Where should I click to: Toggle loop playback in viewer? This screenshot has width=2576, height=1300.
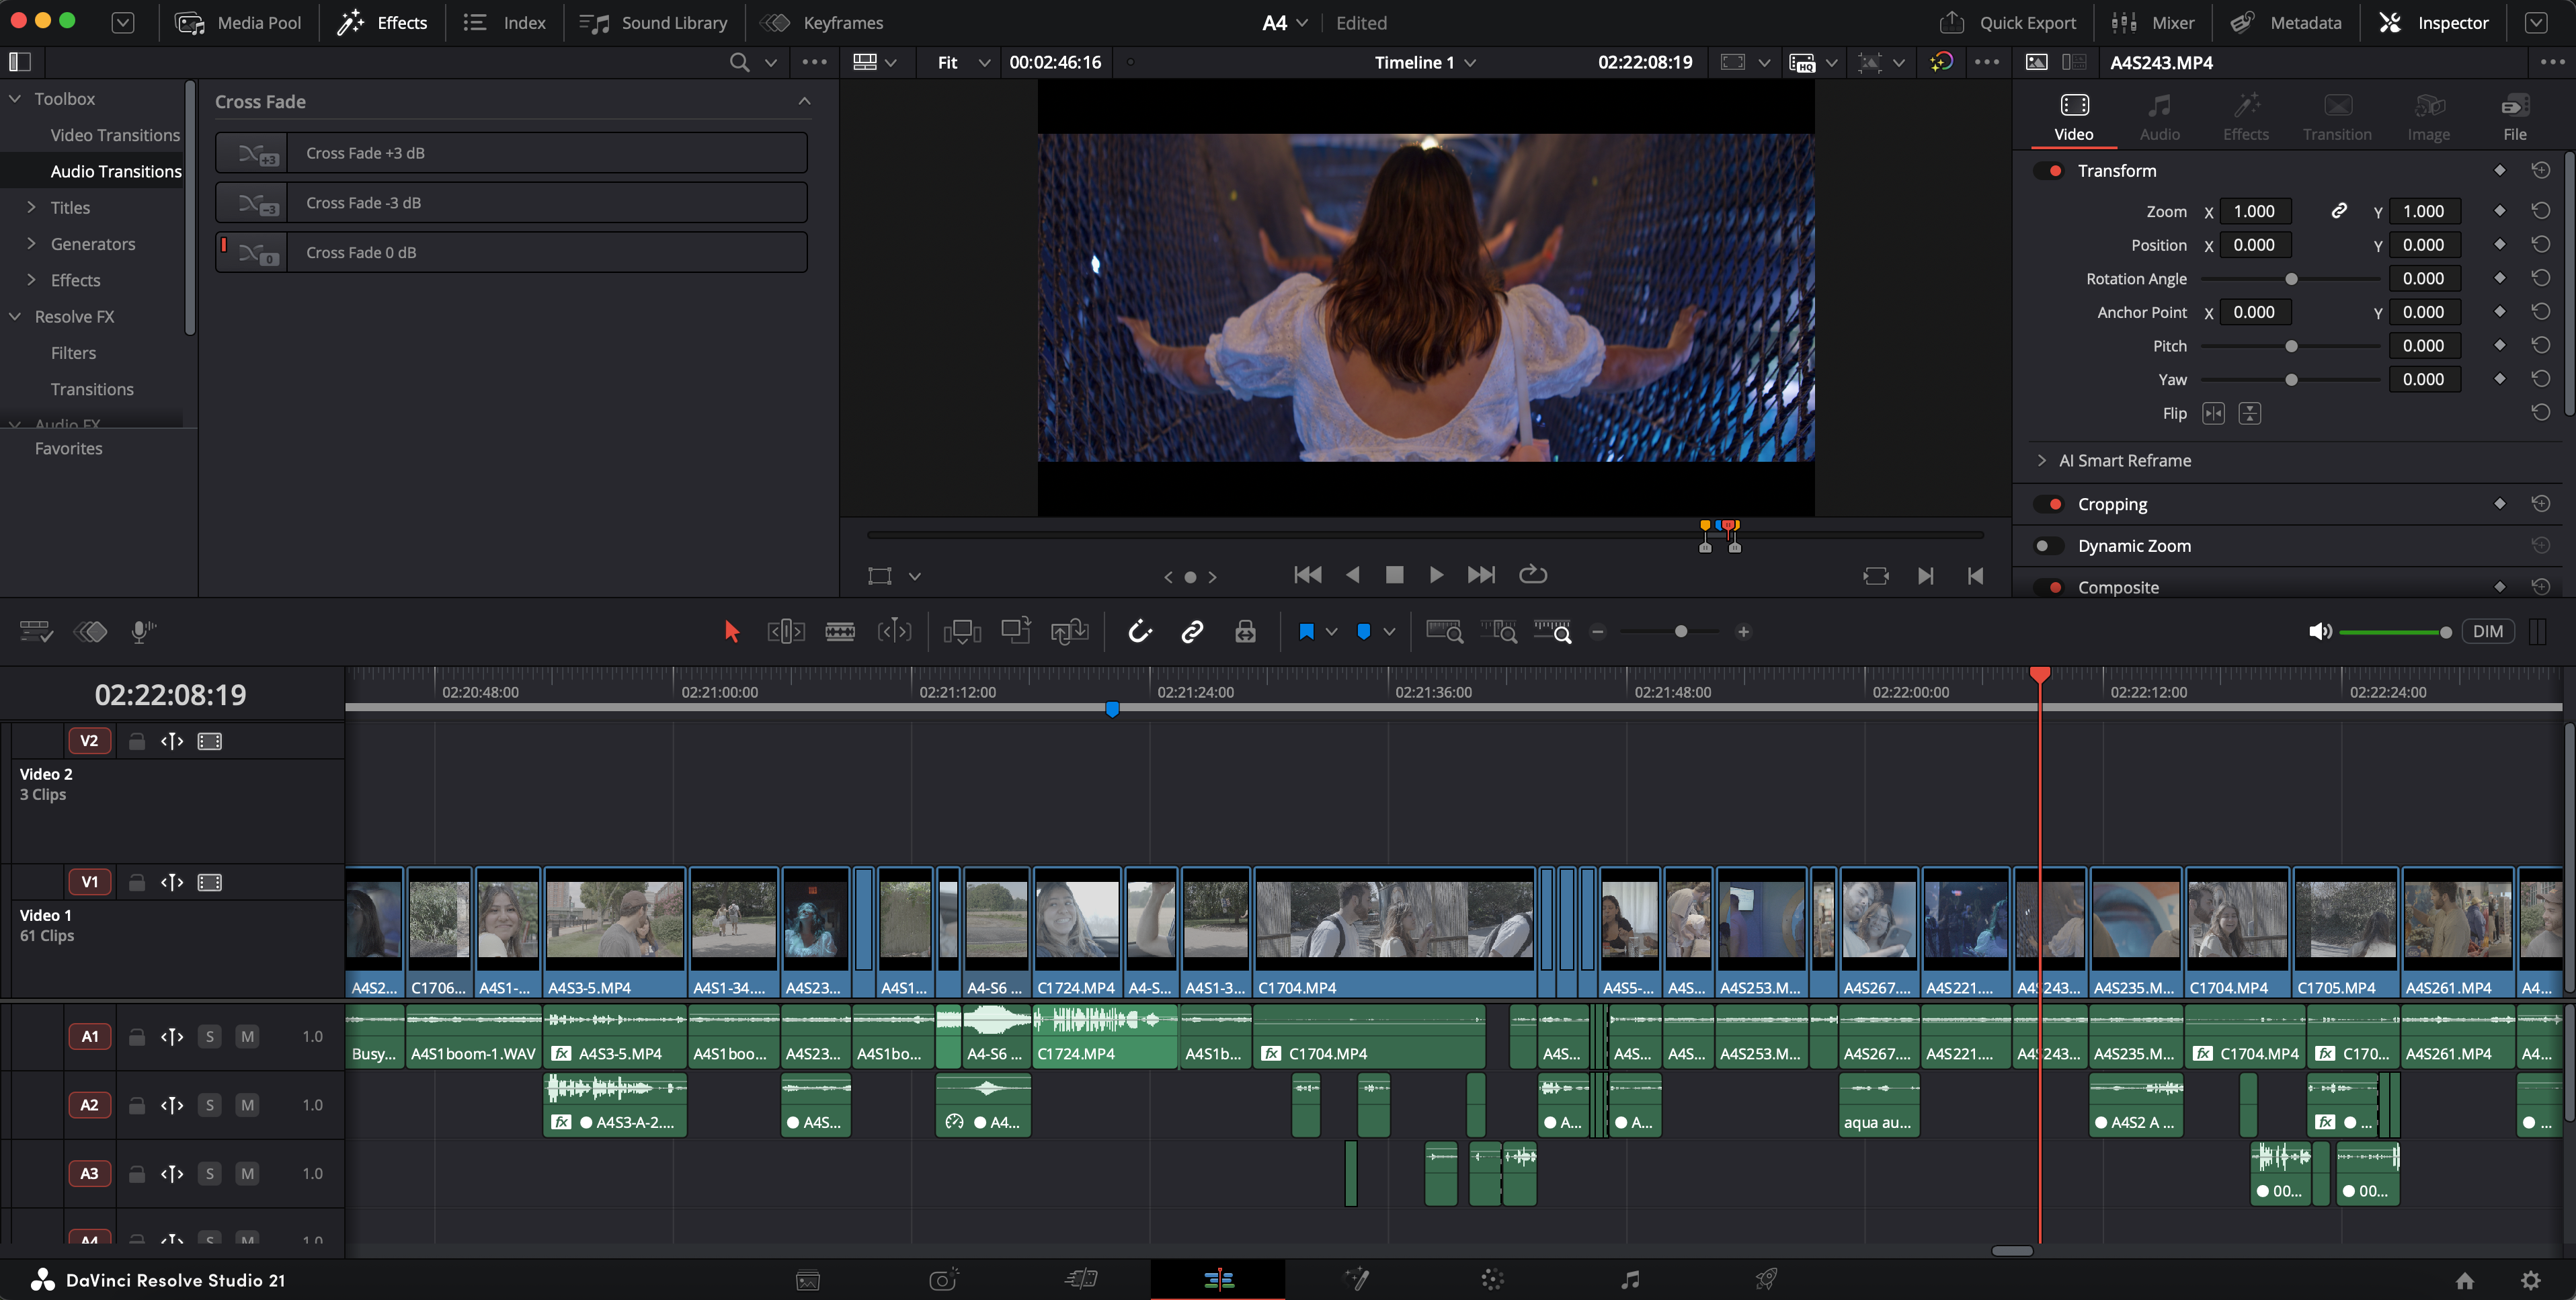pos(1532,575)
